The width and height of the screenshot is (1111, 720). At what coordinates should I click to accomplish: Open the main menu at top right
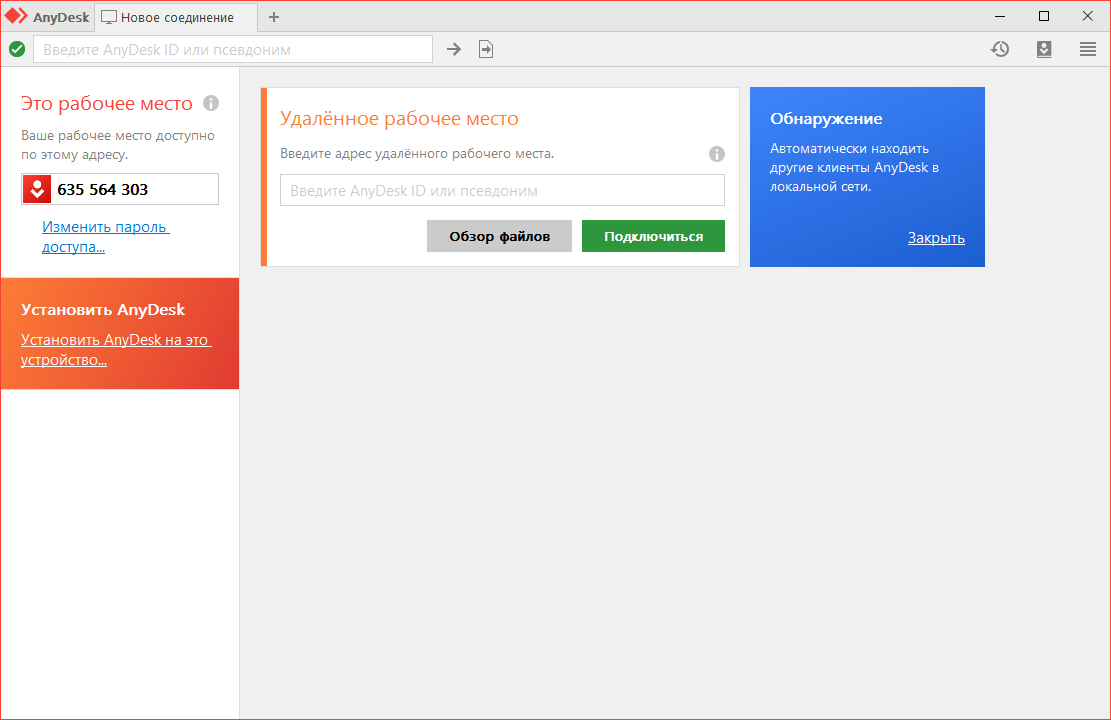coord(1088,48)
